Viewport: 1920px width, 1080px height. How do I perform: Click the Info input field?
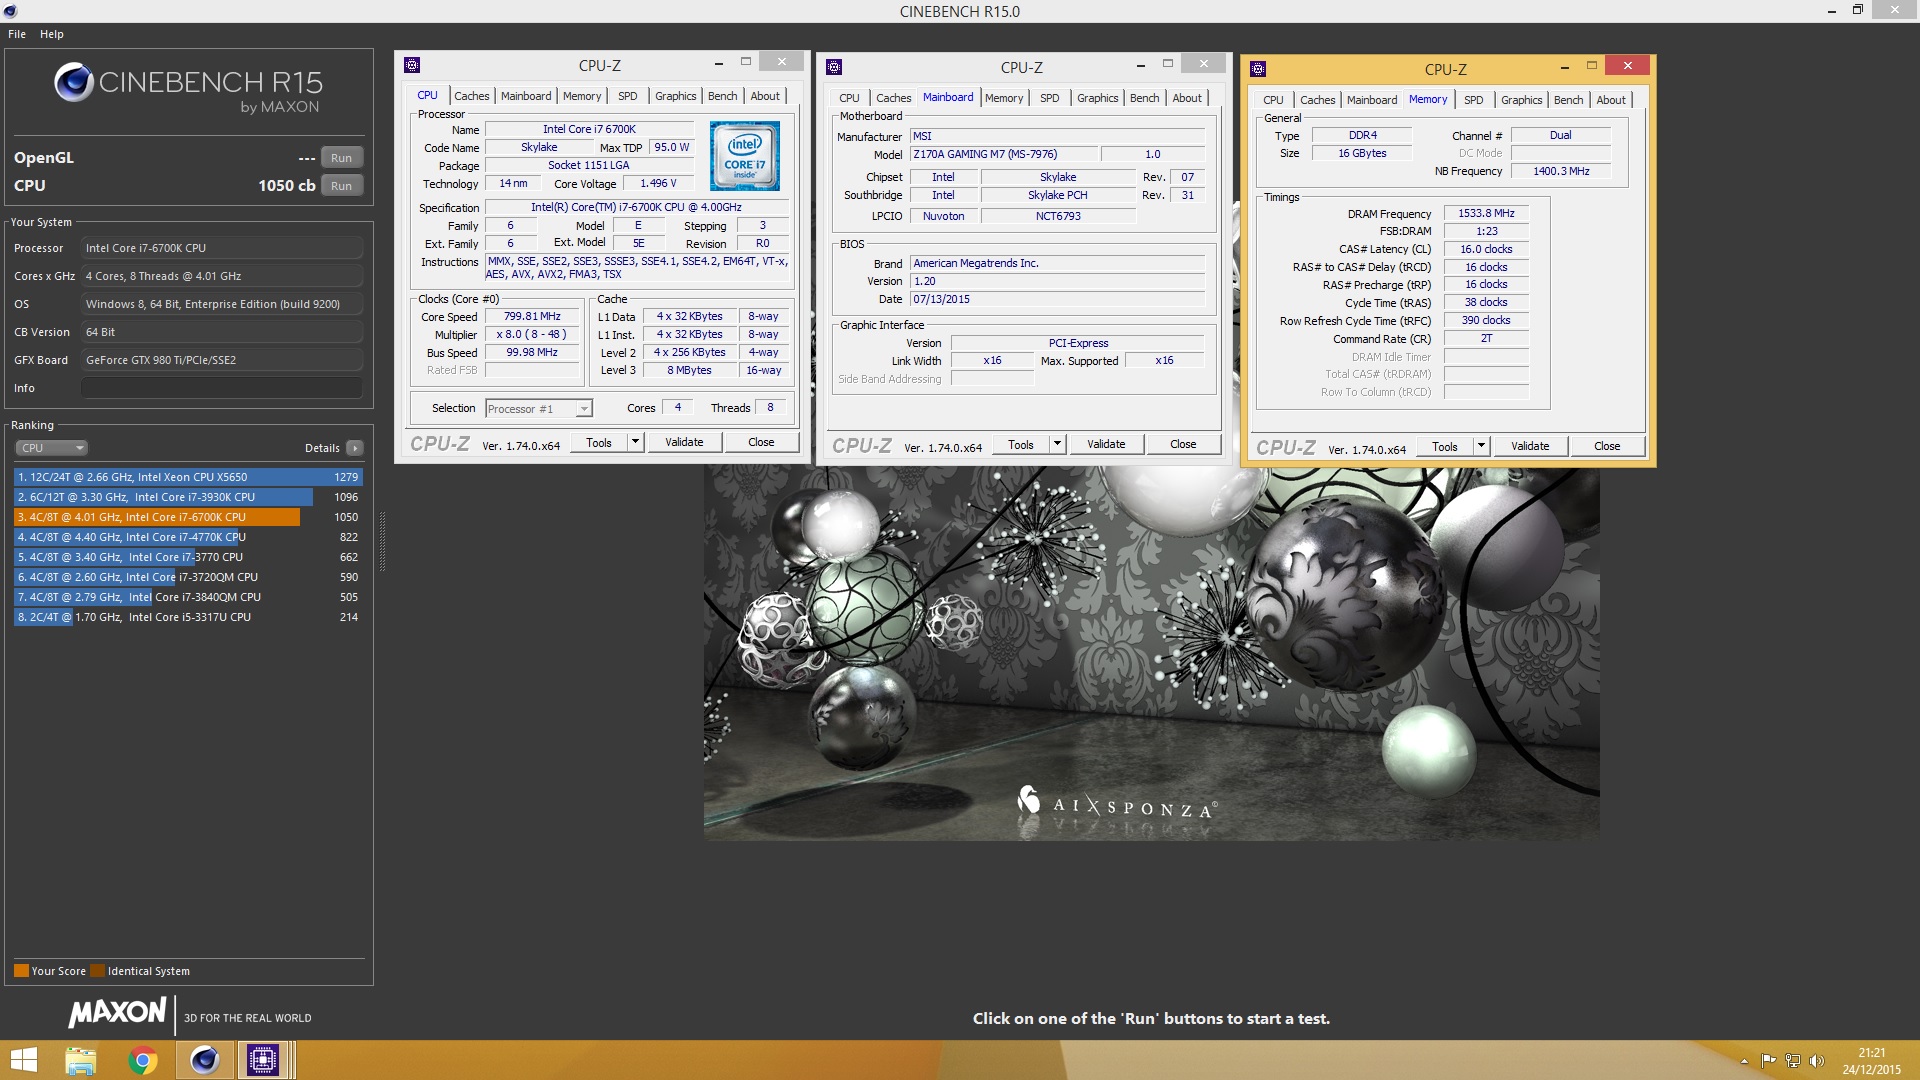[222, 388]
